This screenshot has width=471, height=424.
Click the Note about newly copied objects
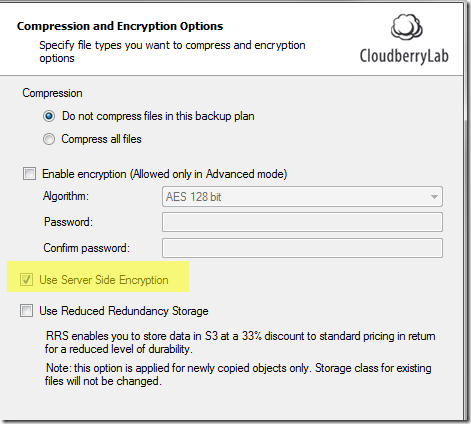click(238, 374)
